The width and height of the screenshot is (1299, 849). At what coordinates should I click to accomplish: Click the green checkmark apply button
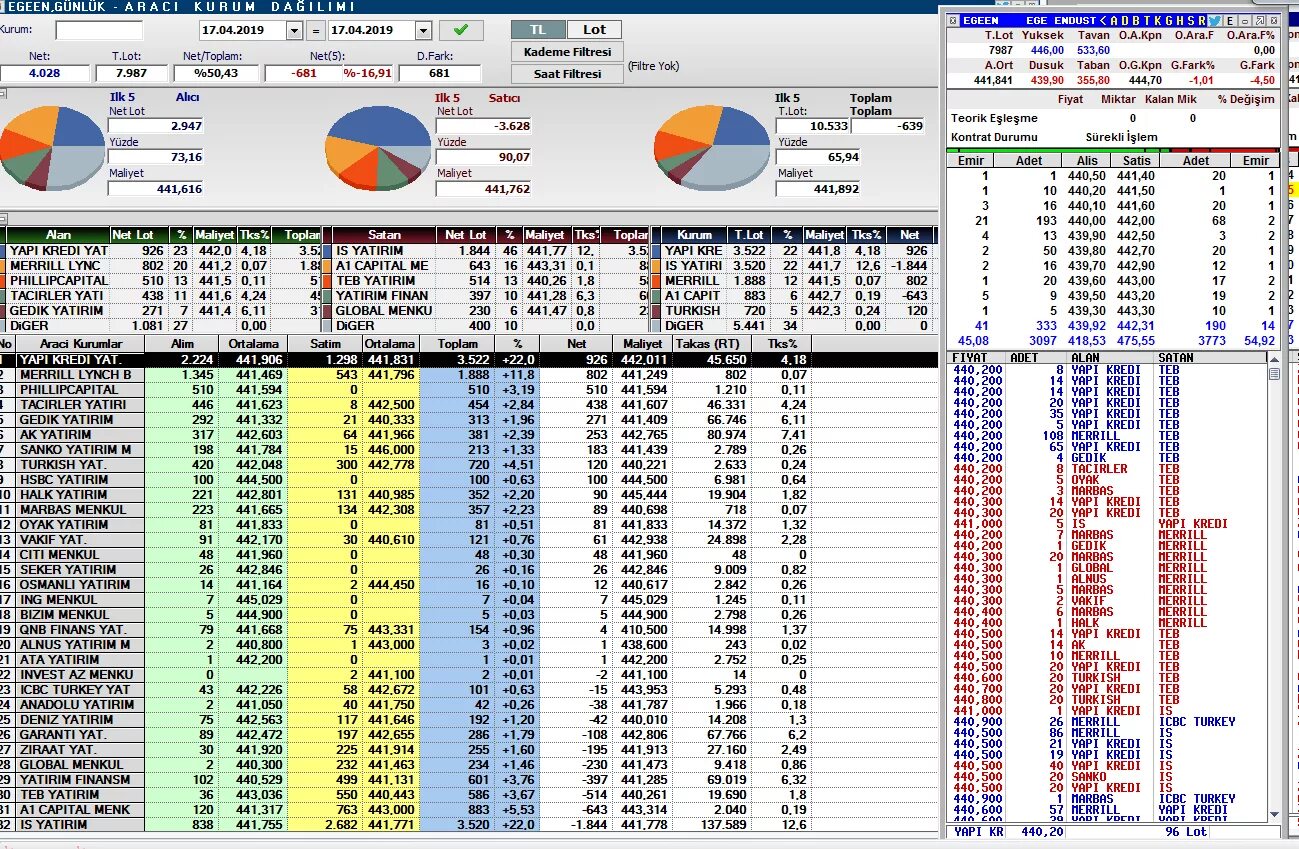pos(461,30)
